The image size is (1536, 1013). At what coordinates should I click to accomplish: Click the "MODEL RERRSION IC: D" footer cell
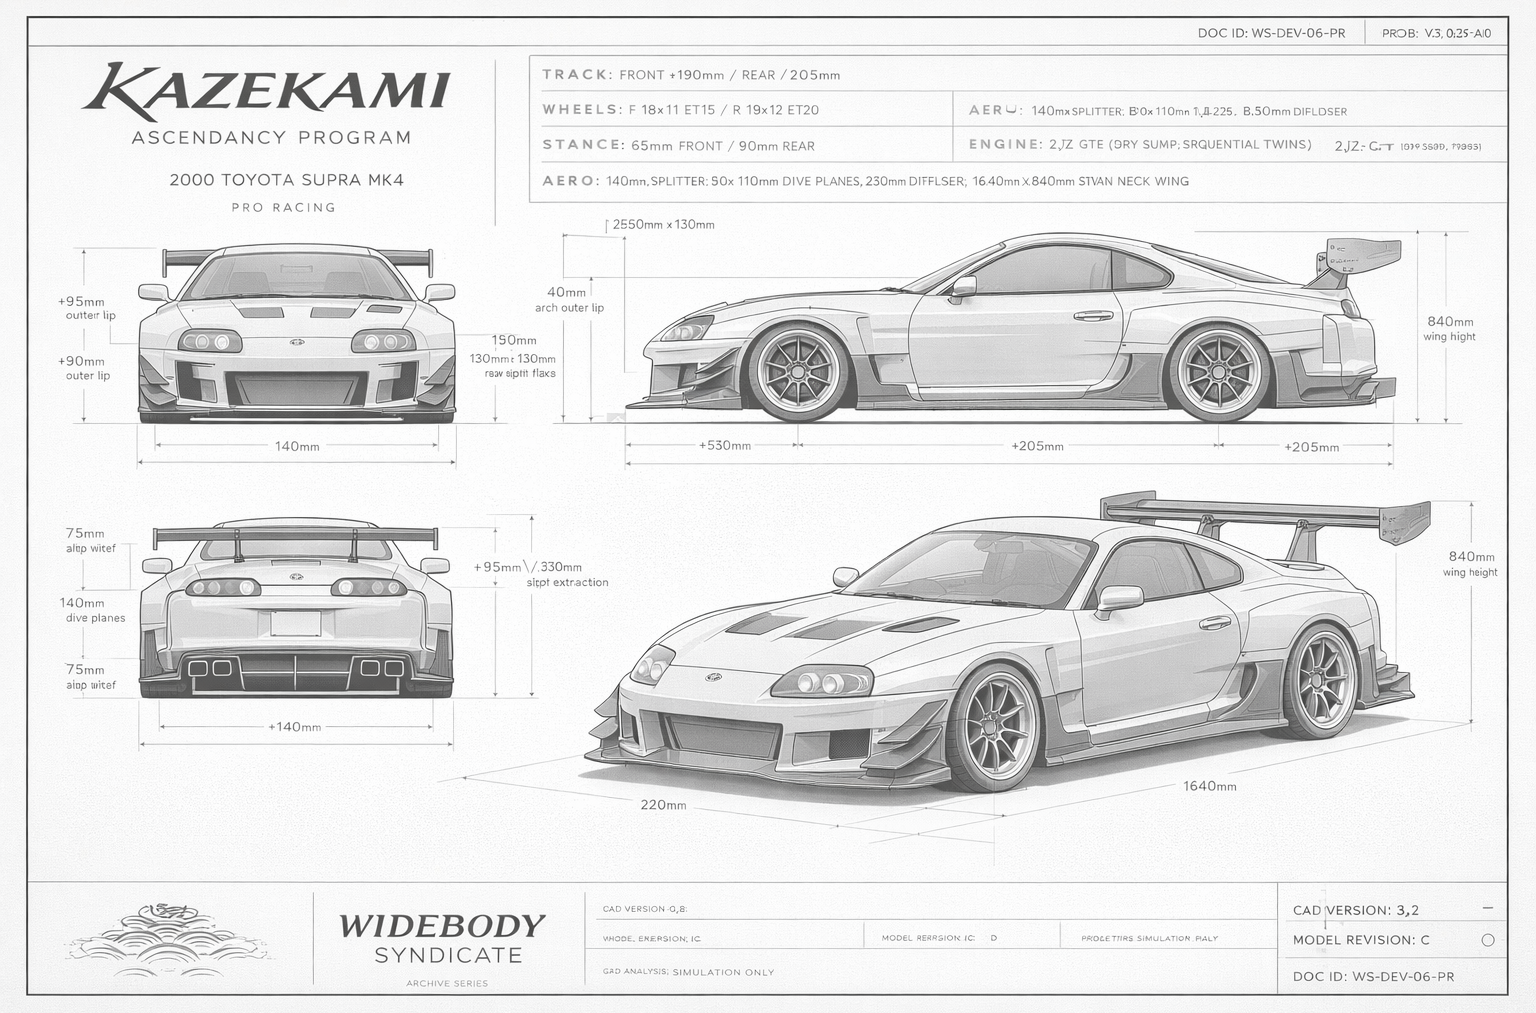point(940,939)
